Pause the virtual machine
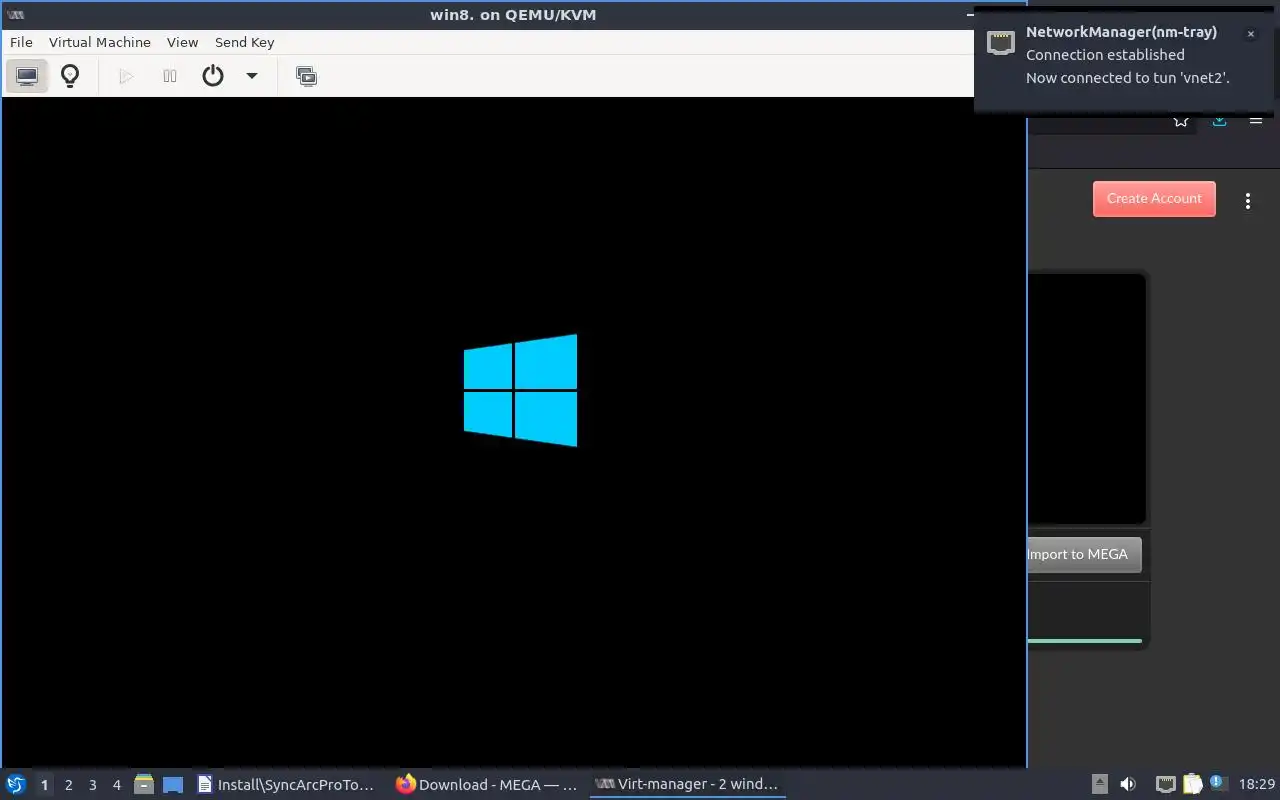1280x800 pixels. 170,76
